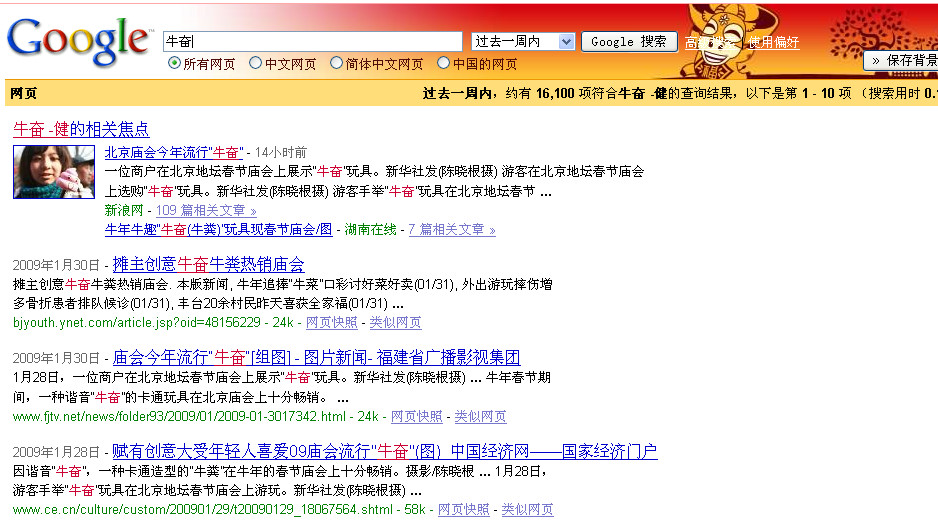Open the 庙会今年流行"牛奋"[组图] result title
The height and width of the screenshot is (527, 938).
coord(316,358)
